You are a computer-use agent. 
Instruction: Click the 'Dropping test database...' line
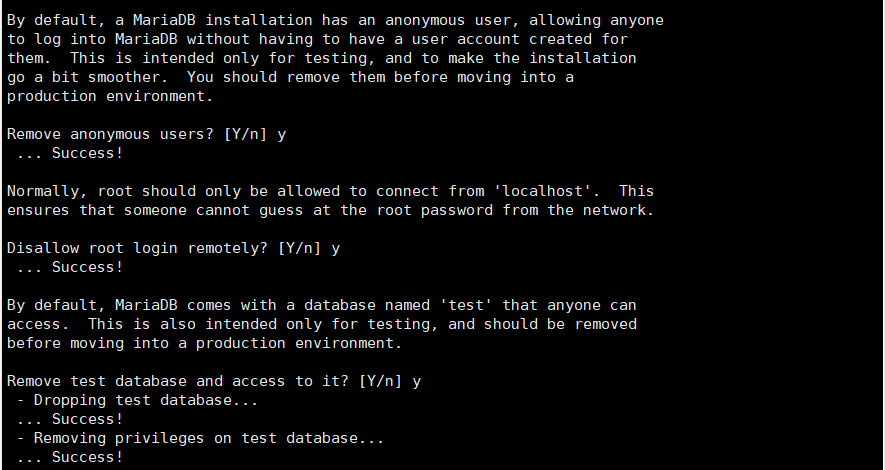pyautogui.click(x=137, y=401)
